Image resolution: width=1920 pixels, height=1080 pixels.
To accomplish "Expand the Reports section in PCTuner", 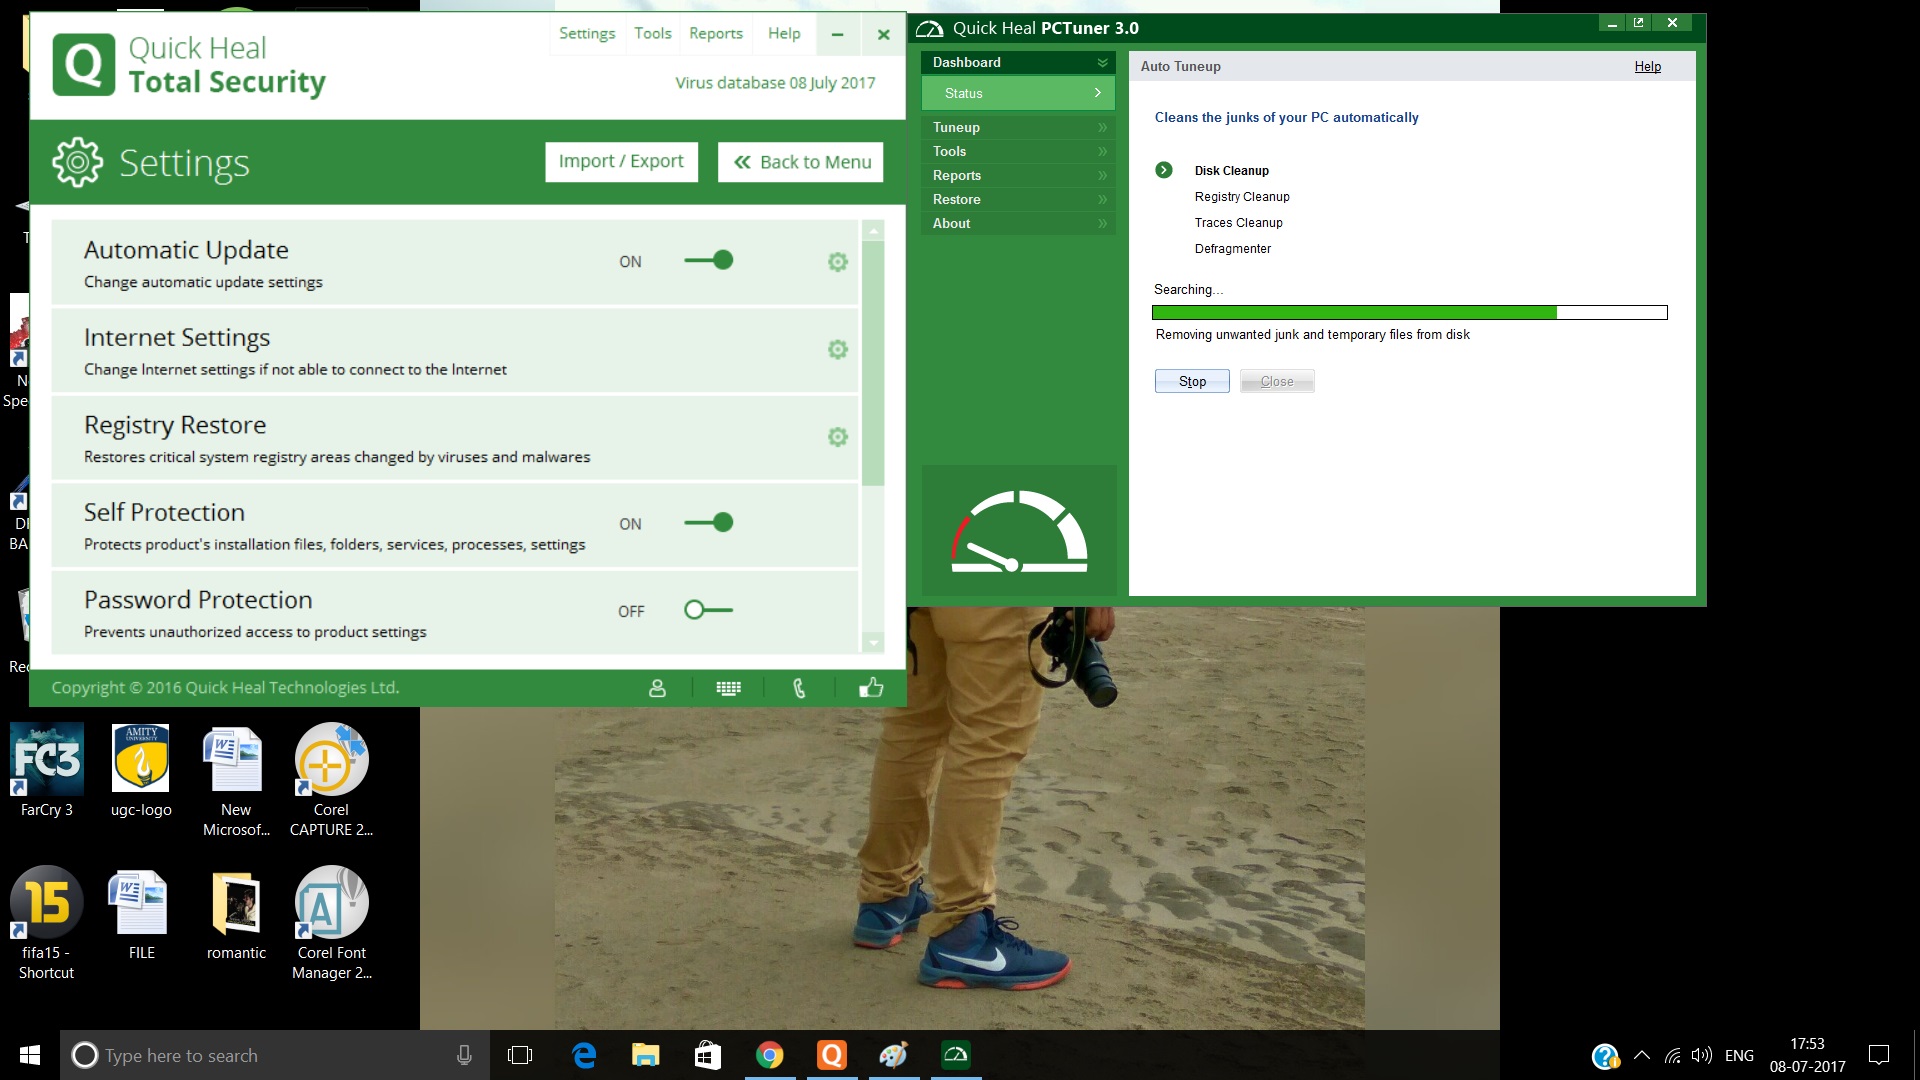I will click(1018, 175).
